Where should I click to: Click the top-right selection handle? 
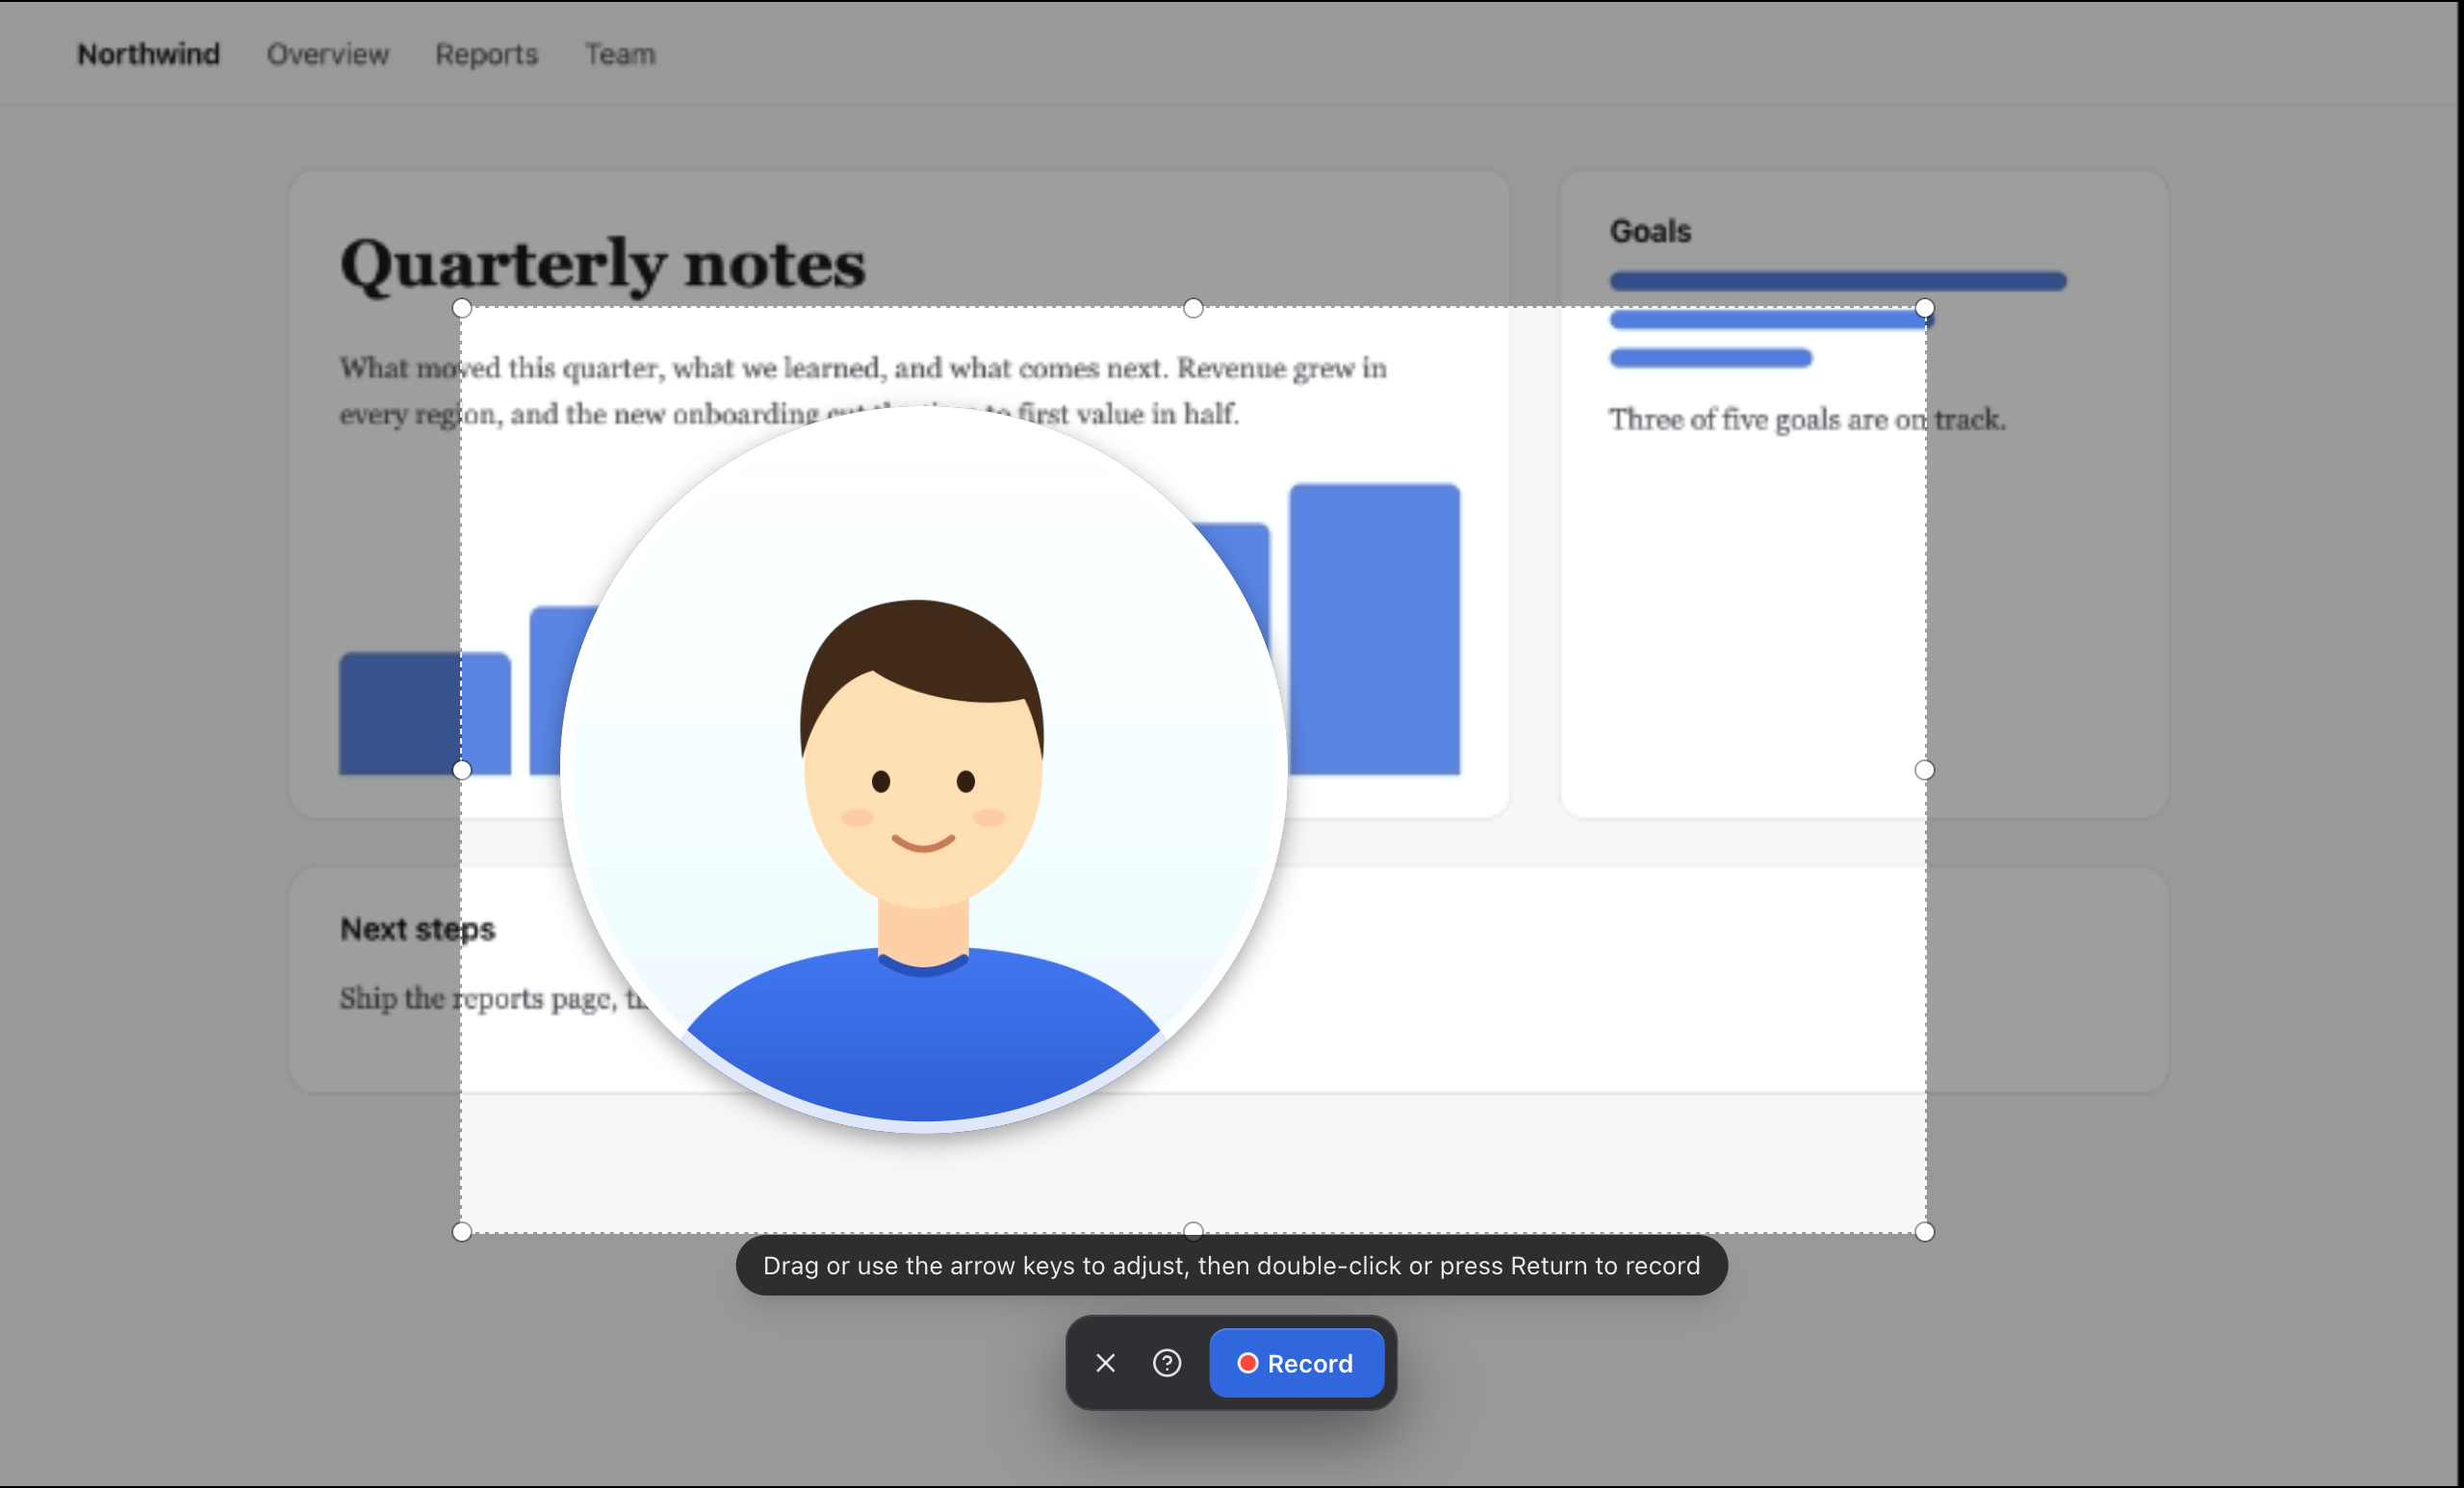click(x=1924, y=308)
